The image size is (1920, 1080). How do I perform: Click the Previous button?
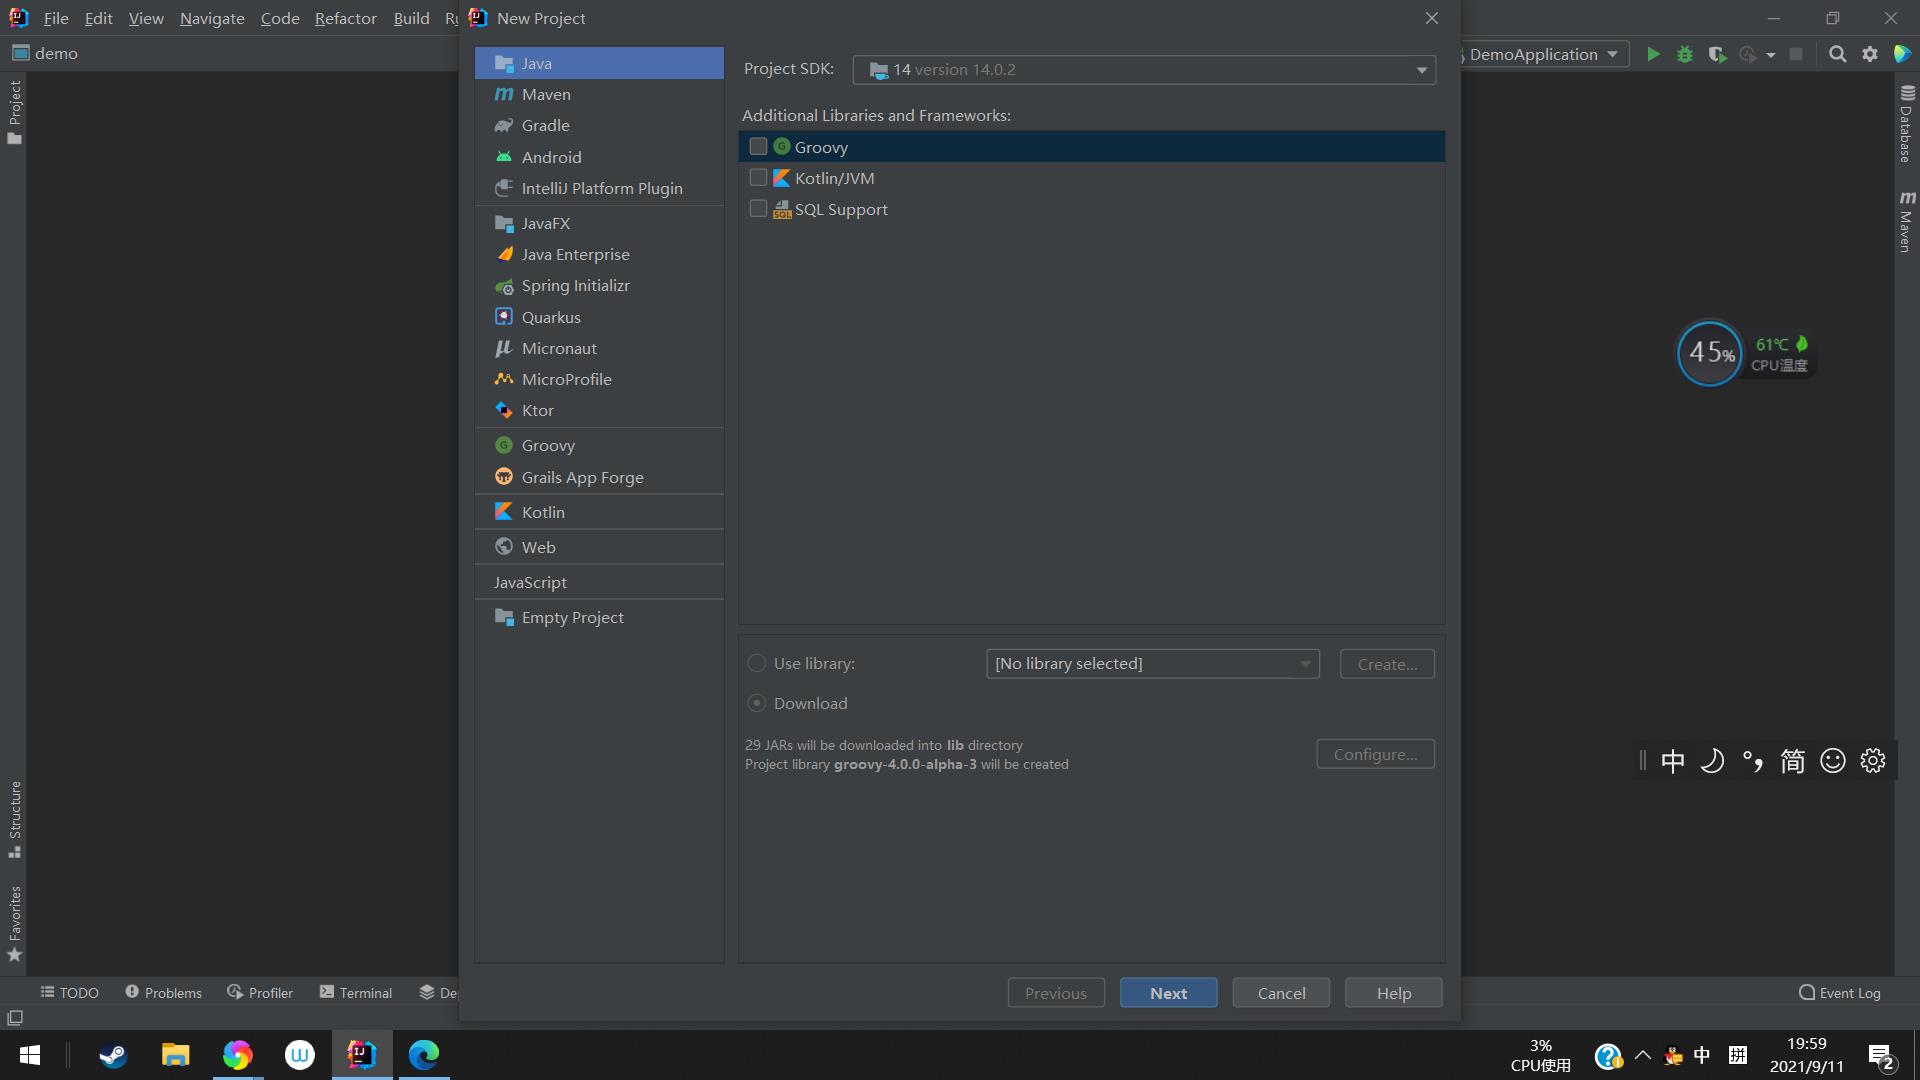(x=1056, y=993)
